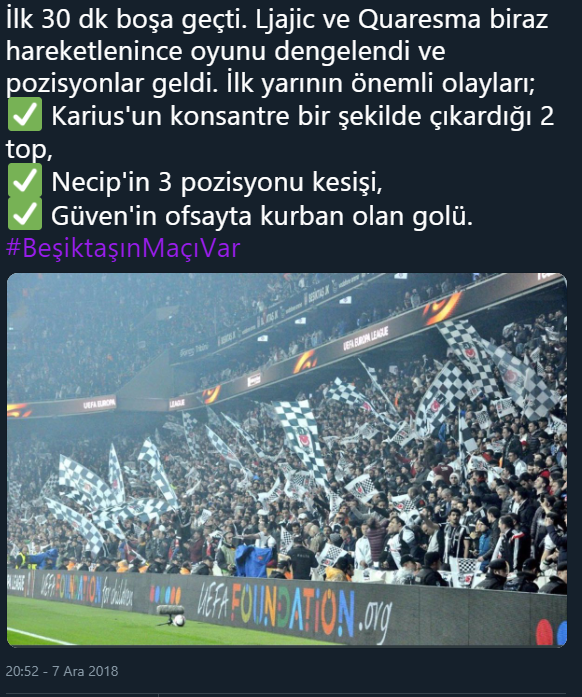Click the large central checkered Beşiktaş flag
Viewport: 582px width, 697px height.
(302, 440)
